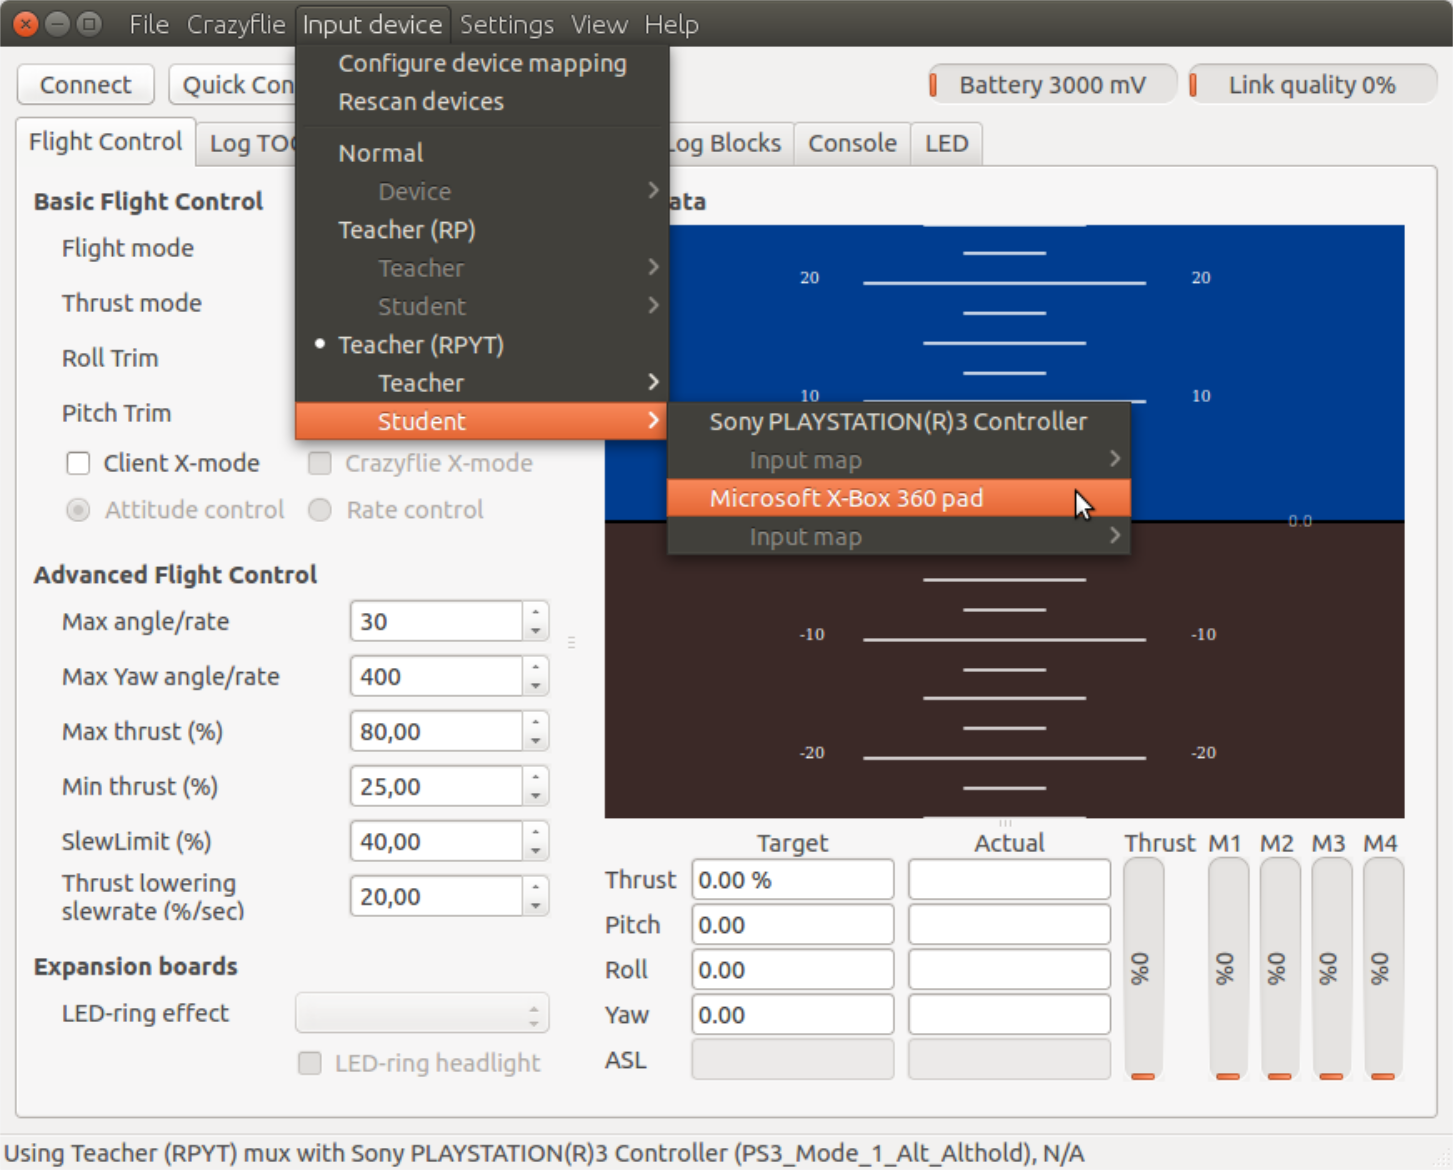Open LED-ring effect dropdown
Screen dimensions: 1453x1170
(x=422, y=1013)
